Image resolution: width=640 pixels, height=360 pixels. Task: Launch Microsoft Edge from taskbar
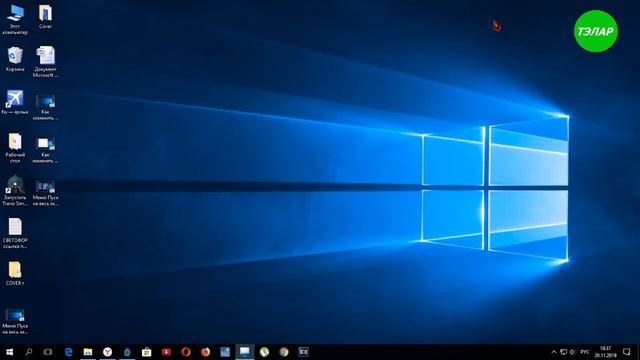tap(68, 352)
